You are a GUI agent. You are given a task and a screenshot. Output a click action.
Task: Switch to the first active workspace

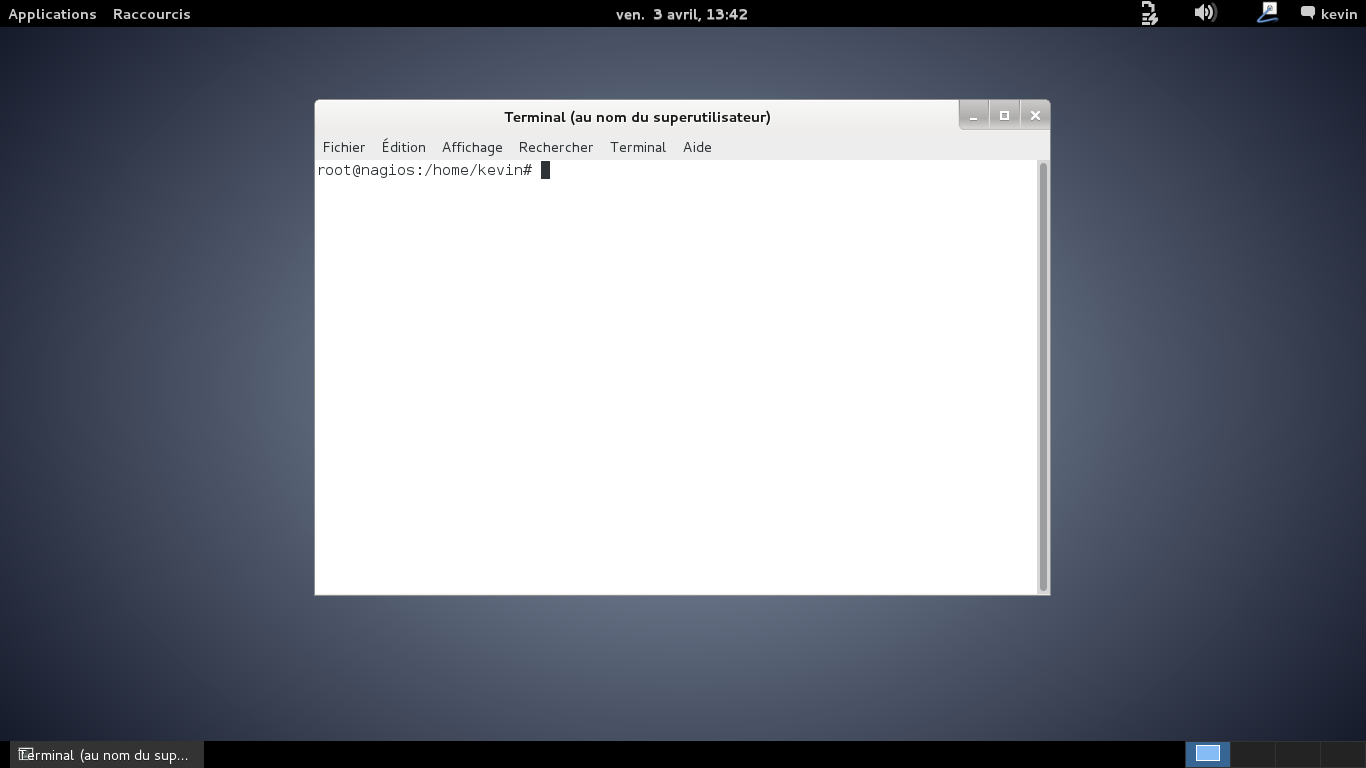tap(1208, 754)
